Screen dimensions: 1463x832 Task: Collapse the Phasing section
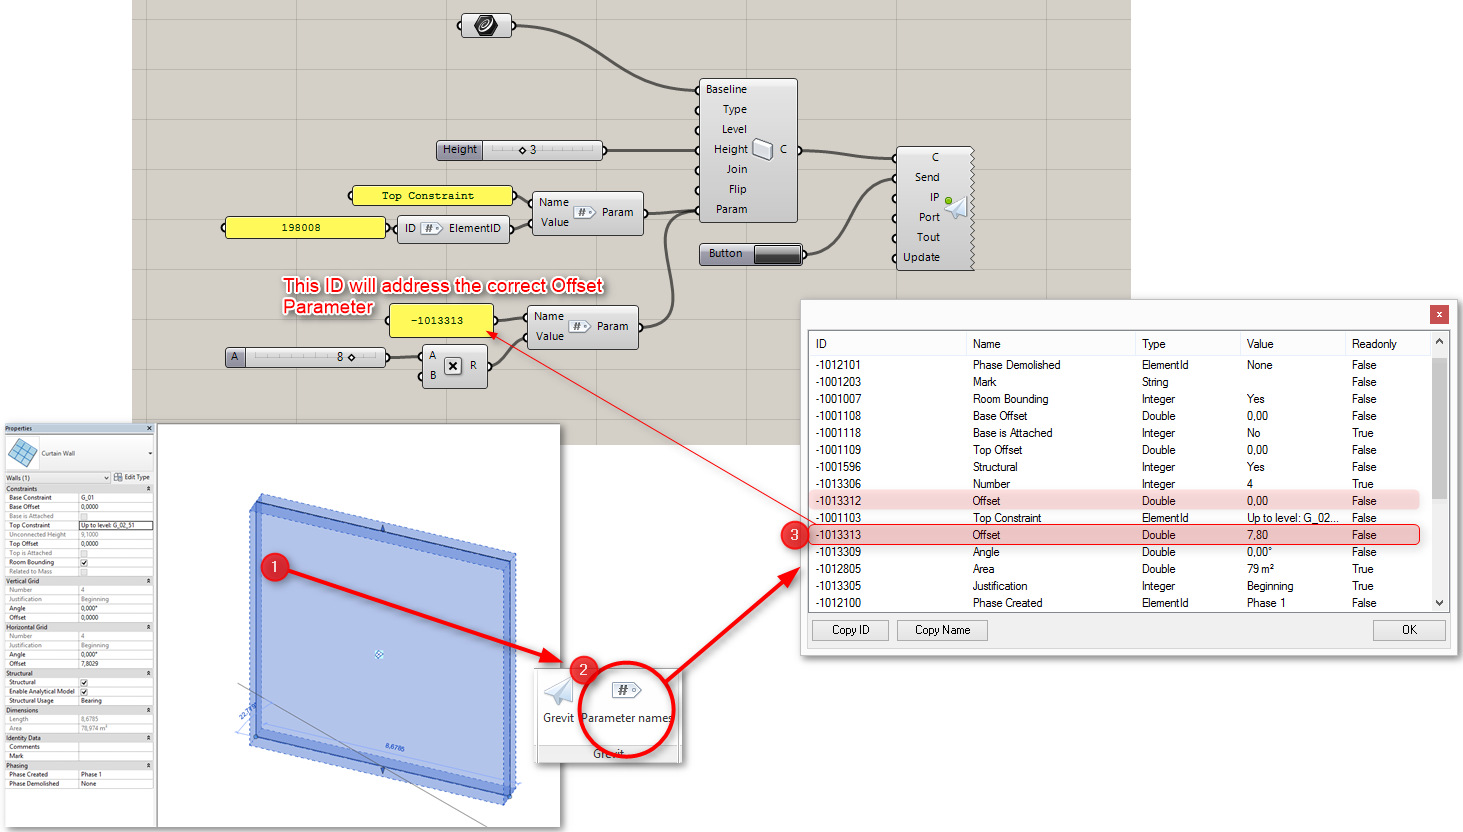pos(148,765)
